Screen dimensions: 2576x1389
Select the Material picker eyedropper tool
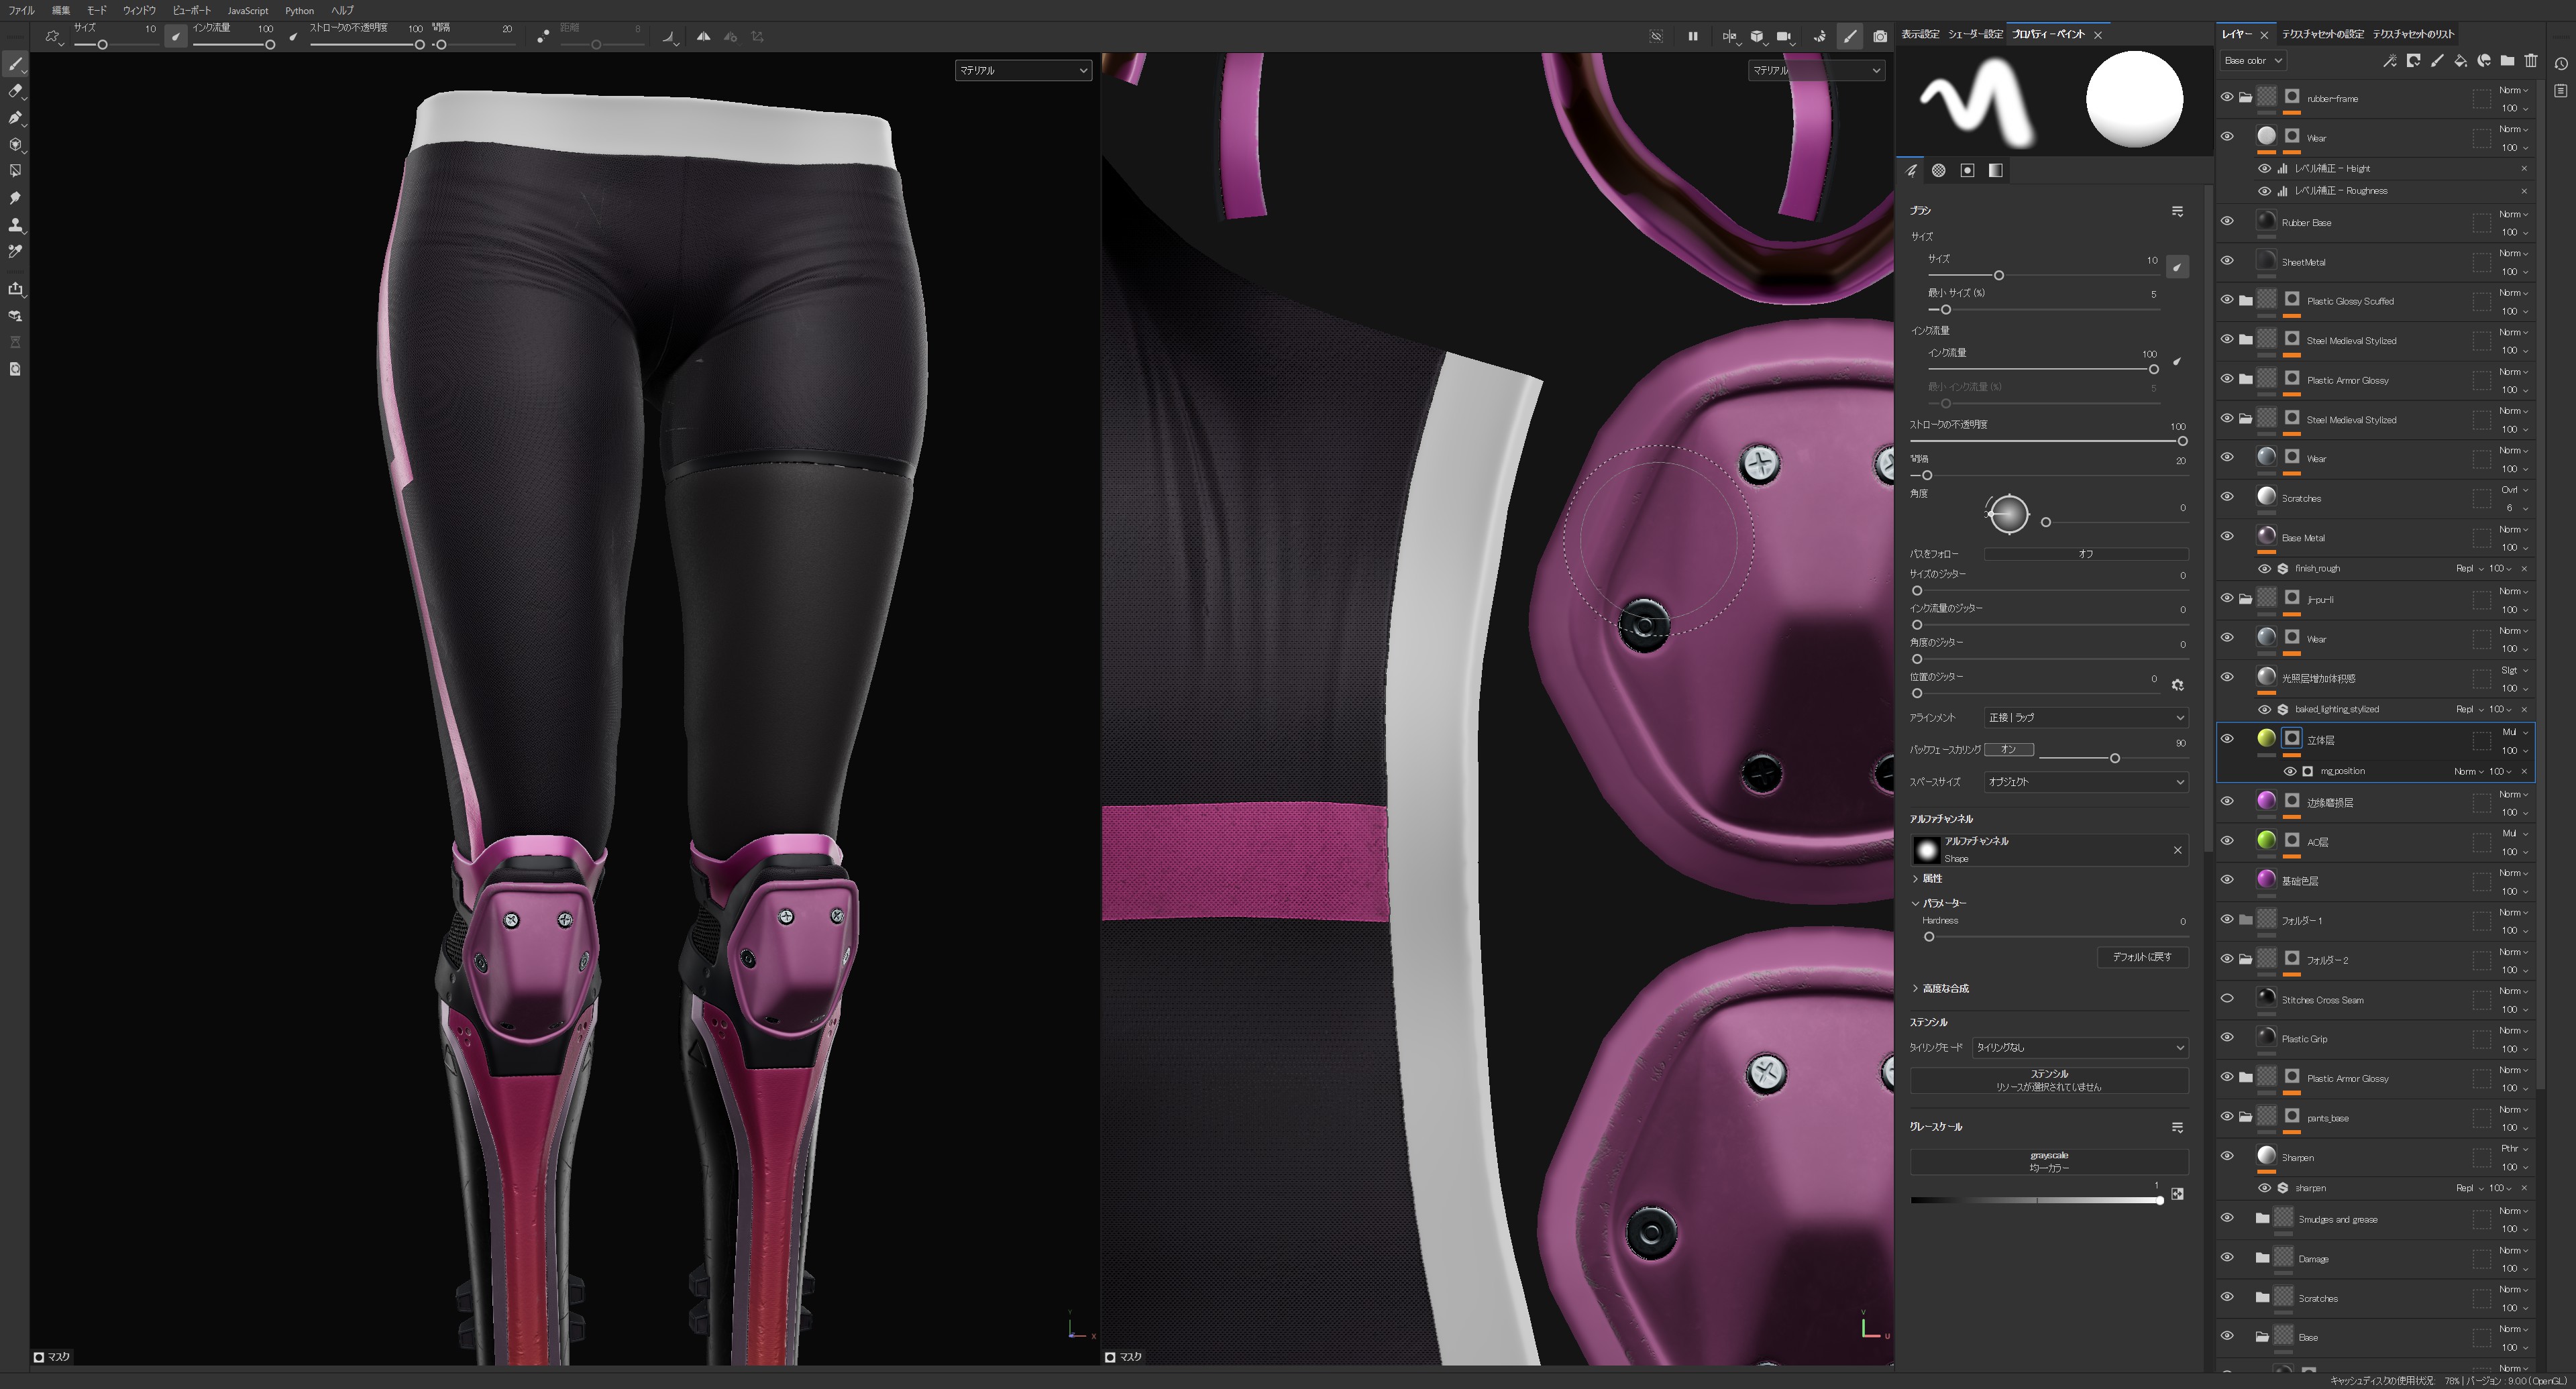[x=15, y=252]
